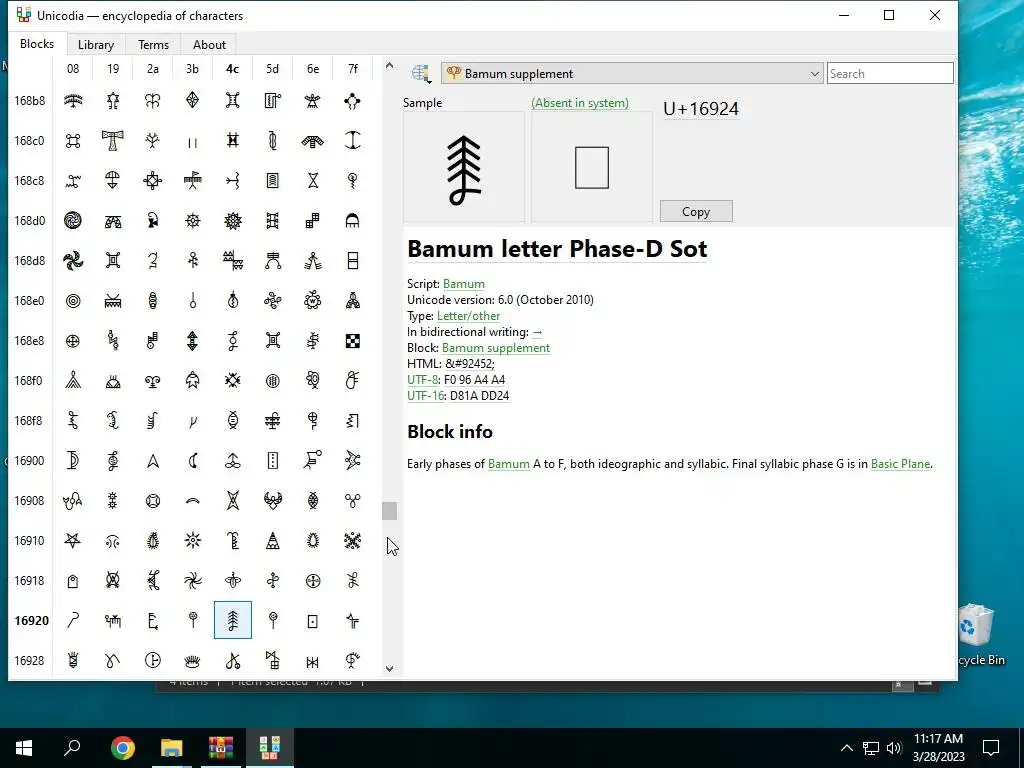The width and height of the screenshot is (1024, 768).
Task: Switch to the Library tab
Action: tap(95, 44)
